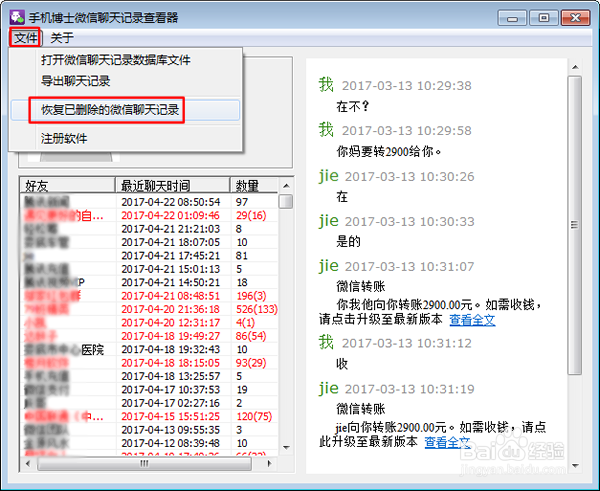The height and width of the screenshot is (491, 600).
Task: Click count cell 120(75)
Action: pos(254,416)
